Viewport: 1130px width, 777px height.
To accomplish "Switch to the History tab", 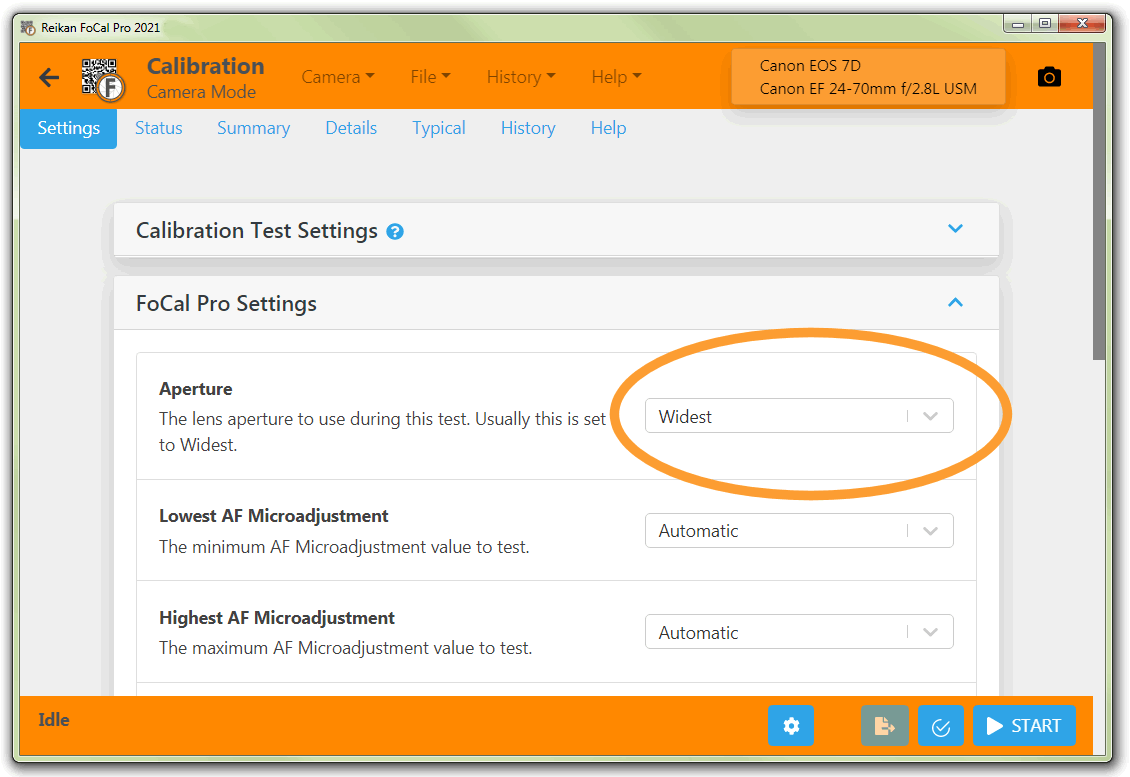I will (x=528, y=128).
